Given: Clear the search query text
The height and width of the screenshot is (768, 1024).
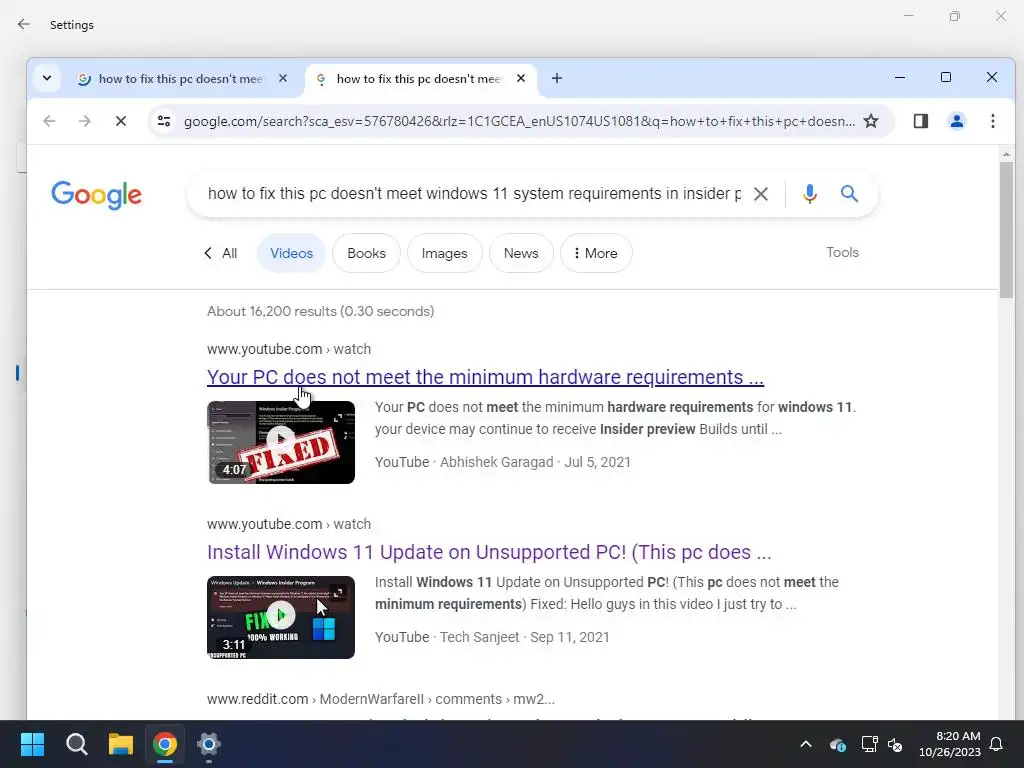Looking at the screenshot, I should click(x=761, y=194).
